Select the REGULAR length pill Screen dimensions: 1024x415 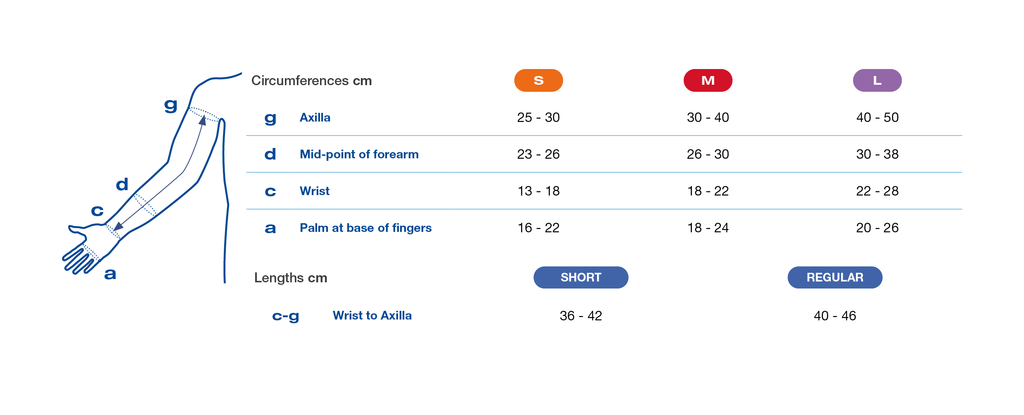(x=835, y=277)
